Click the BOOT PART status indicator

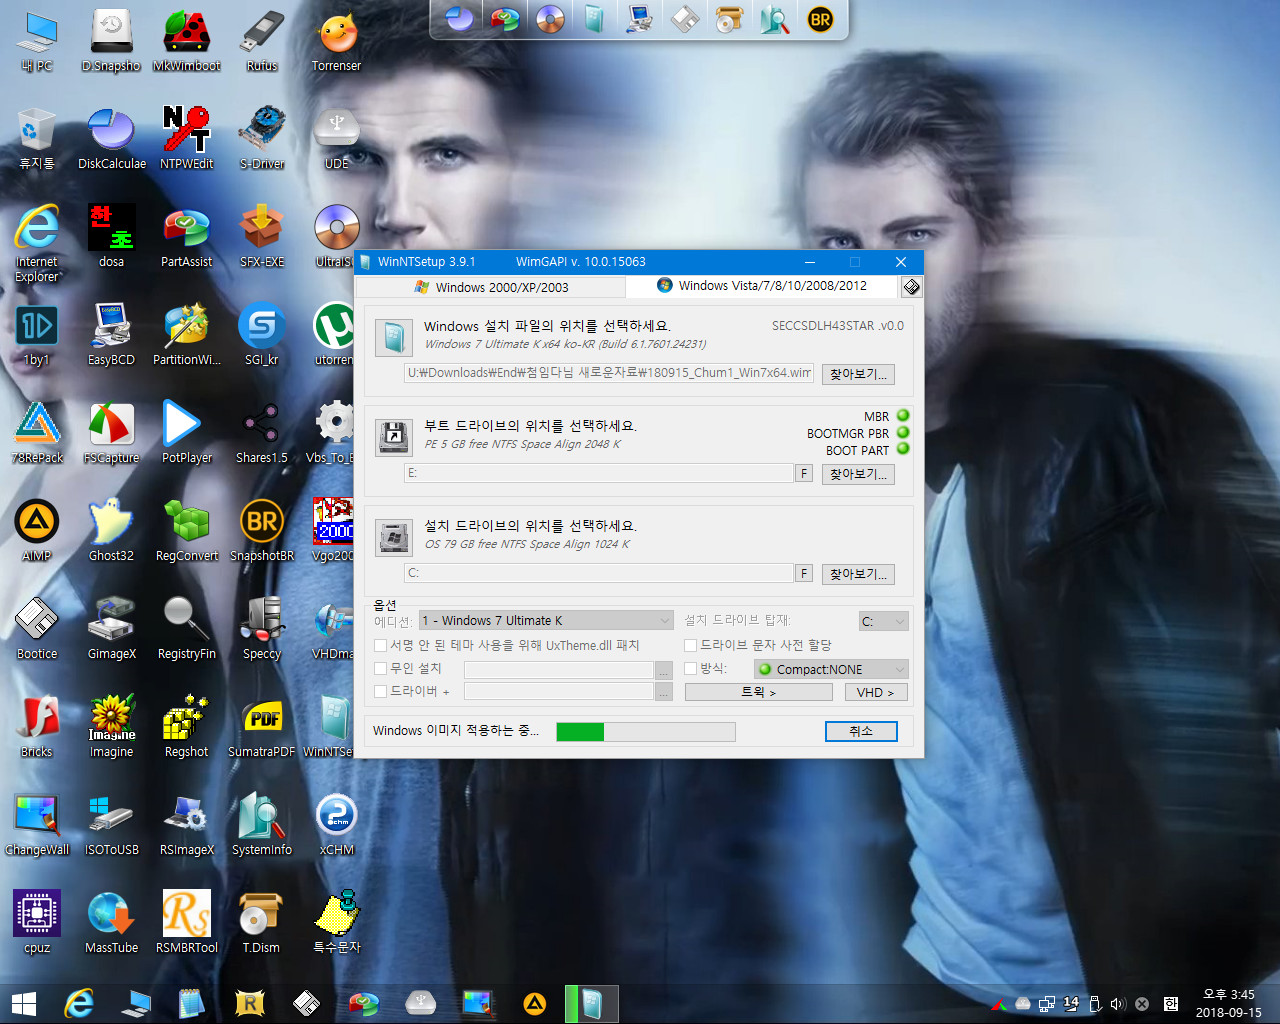[x=903, y=449]
